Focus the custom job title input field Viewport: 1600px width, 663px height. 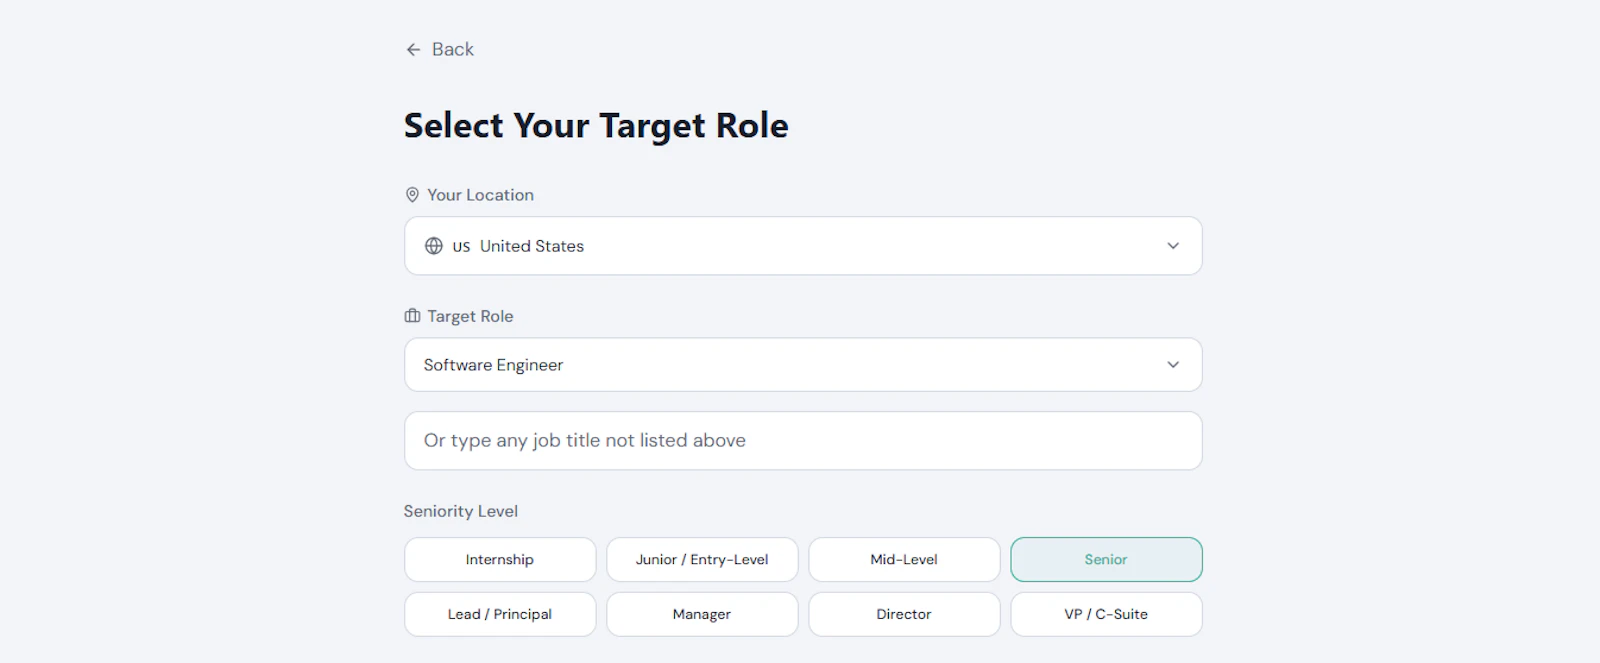click(803, 441)
